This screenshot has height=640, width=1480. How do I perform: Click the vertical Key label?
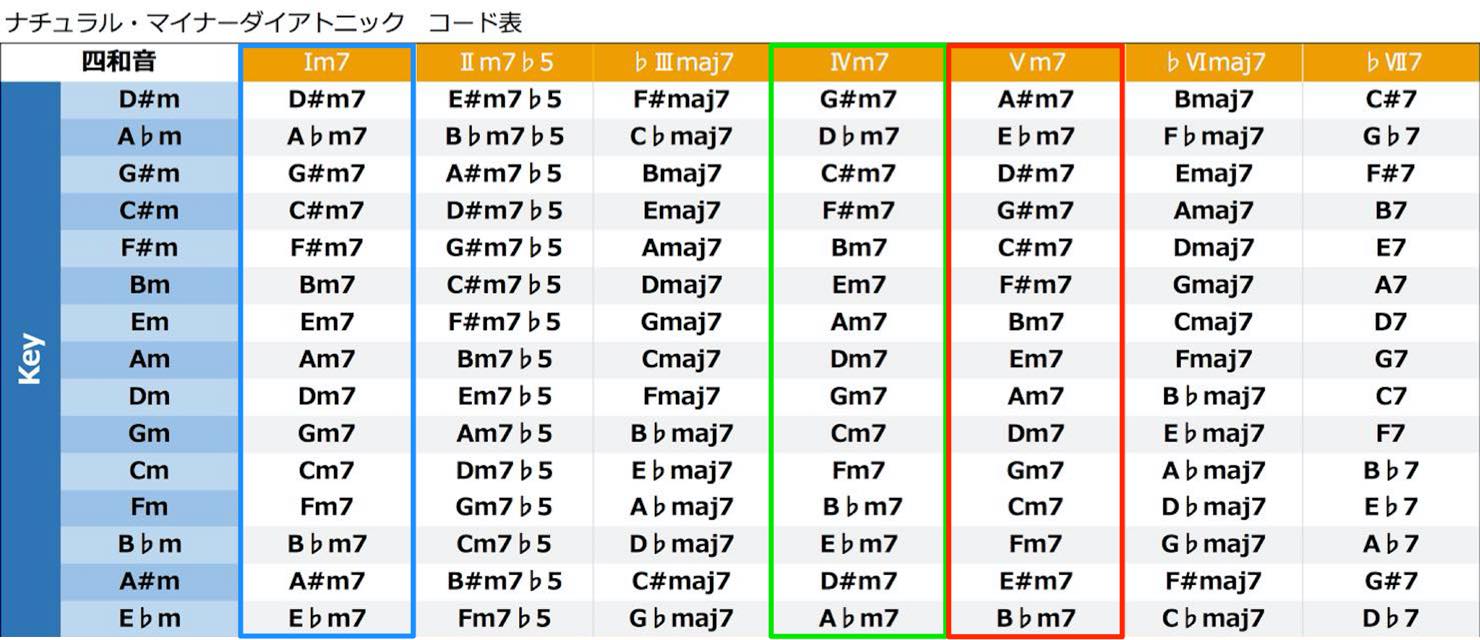[30, 359]
